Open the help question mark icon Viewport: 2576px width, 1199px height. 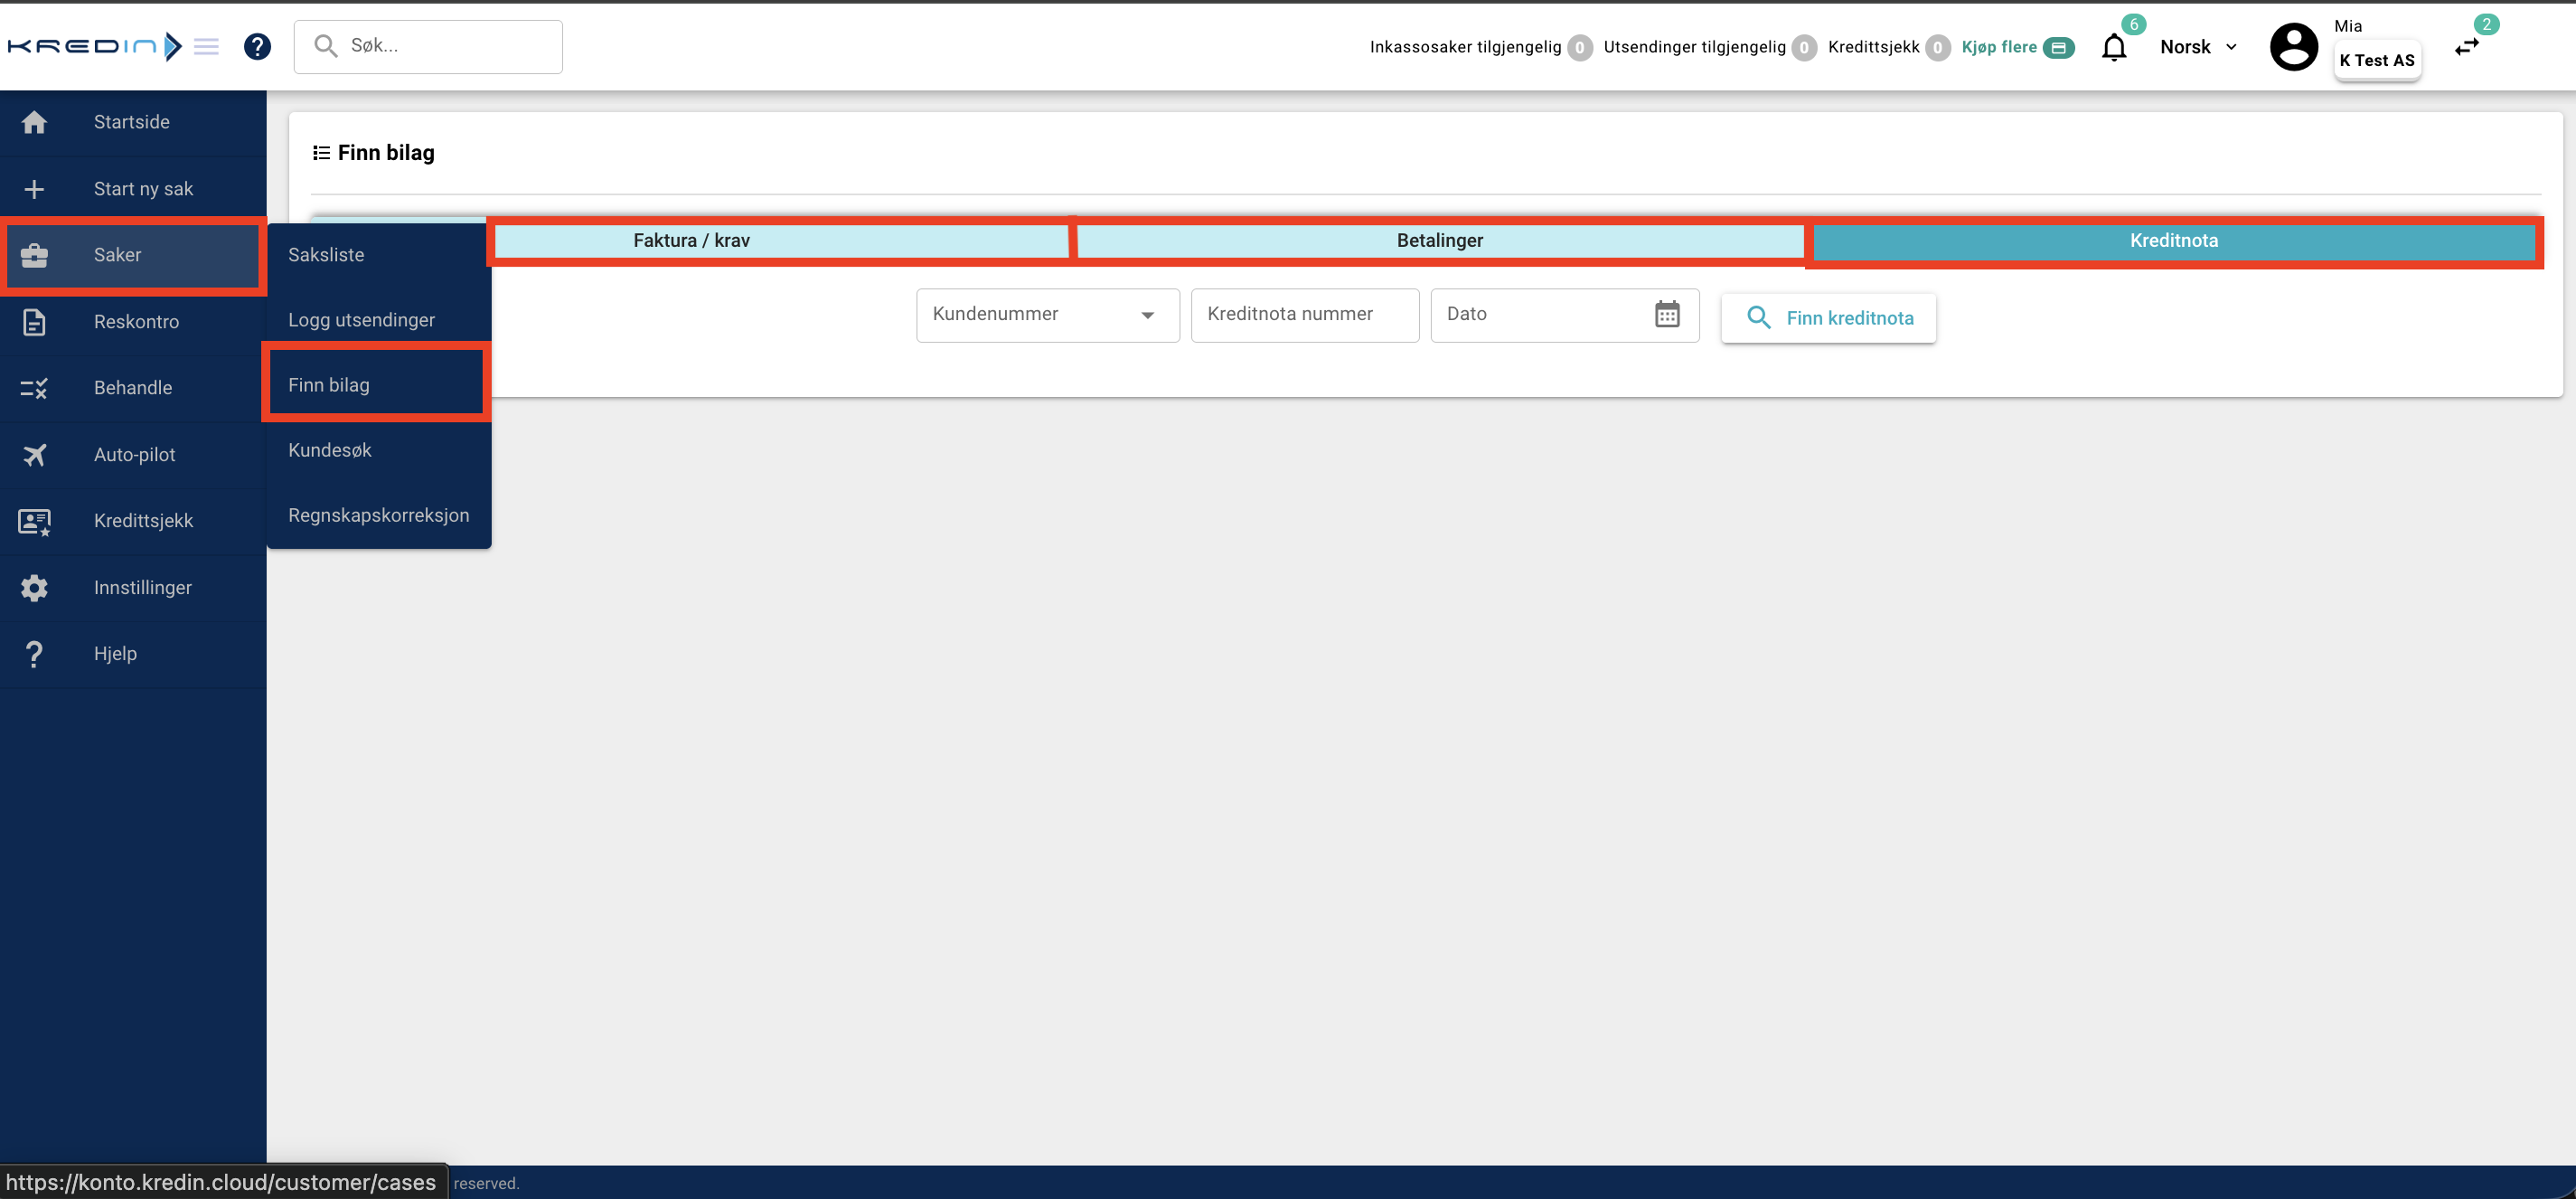click(257, 47)
